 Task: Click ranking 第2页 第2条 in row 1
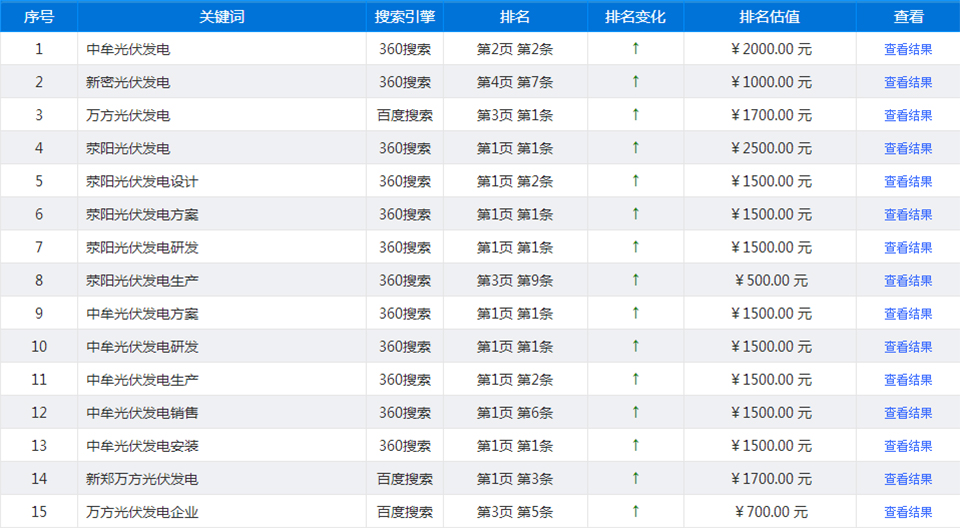tap(515, 49)
